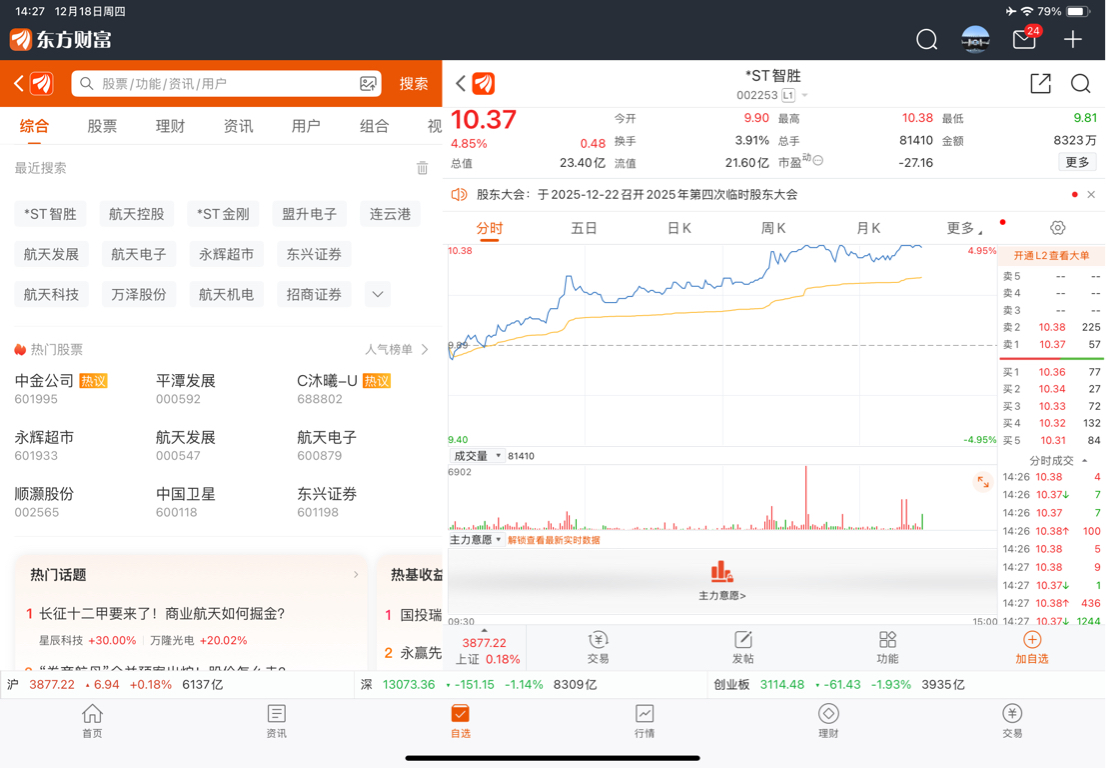This screenshot has width=1106, height=768.
Task: Open chart settings gear icon
Action: pyautogui.click(x=1057, y=228)
